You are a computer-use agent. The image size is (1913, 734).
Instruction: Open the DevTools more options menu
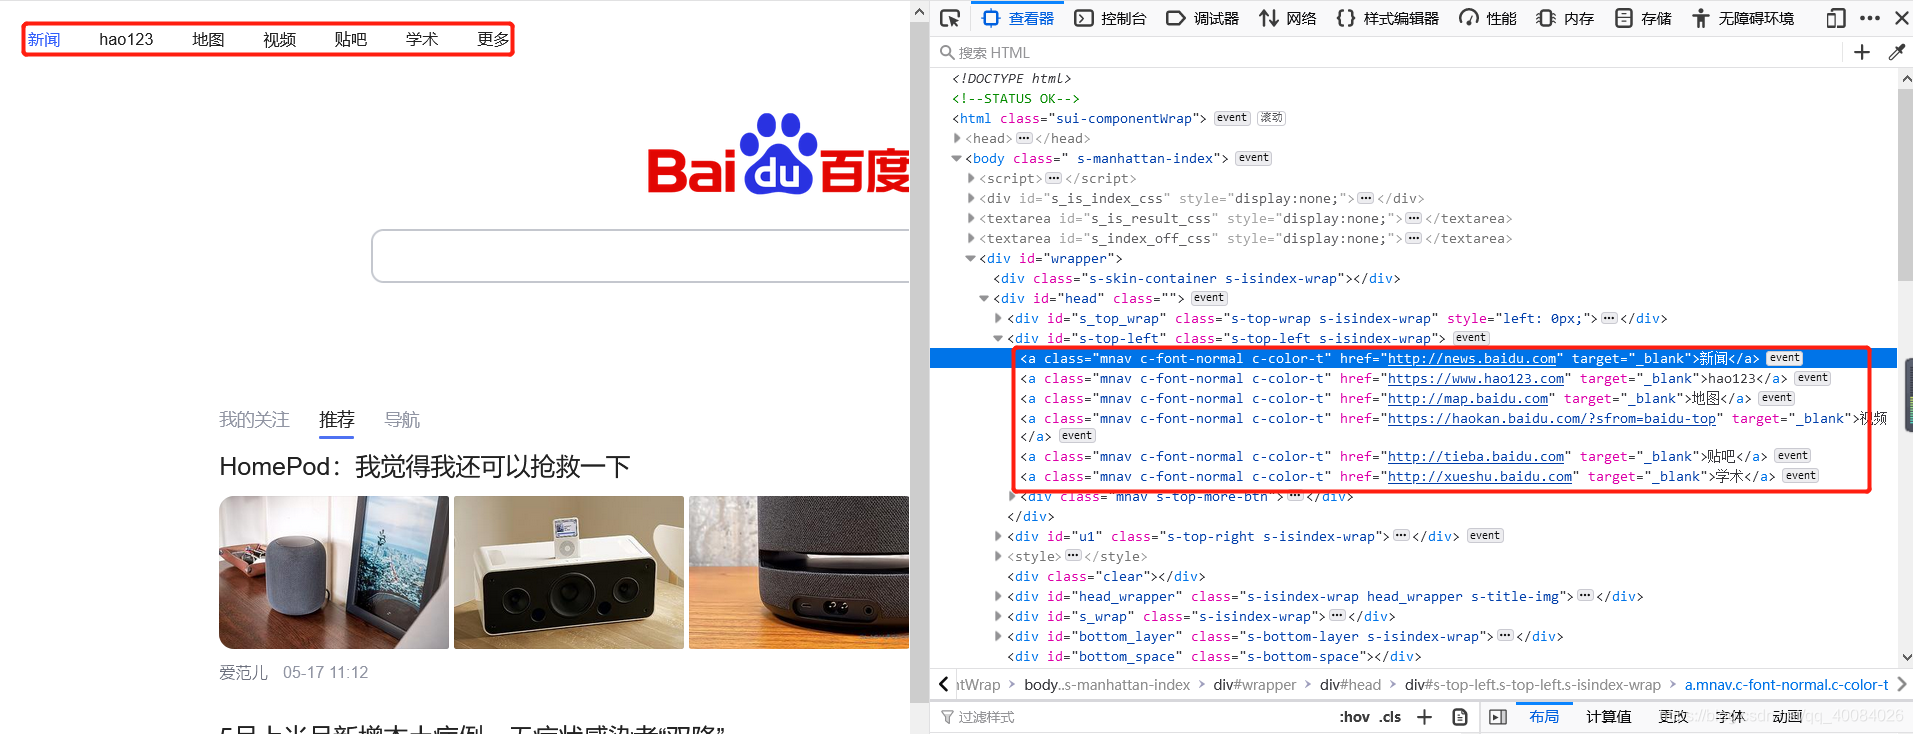click(1869, 18)
